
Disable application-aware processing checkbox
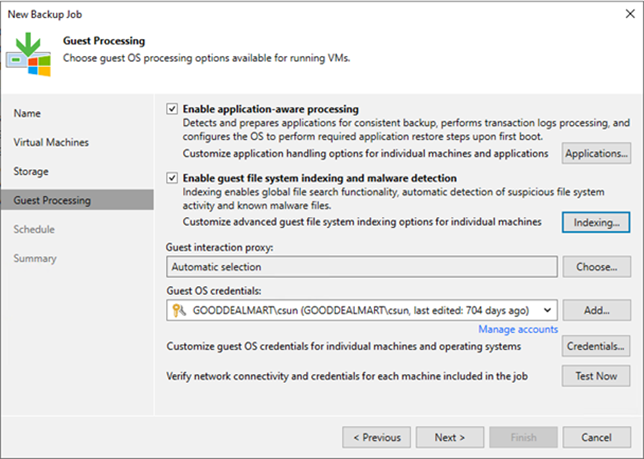(173, 108)
